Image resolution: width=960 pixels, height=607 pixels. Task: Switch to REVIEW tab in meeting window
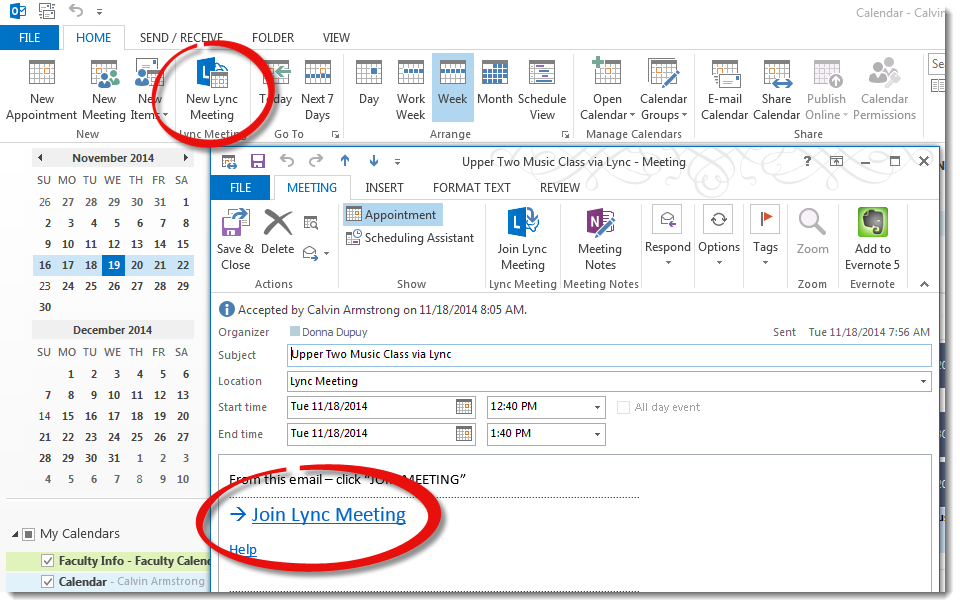(560, 187)
